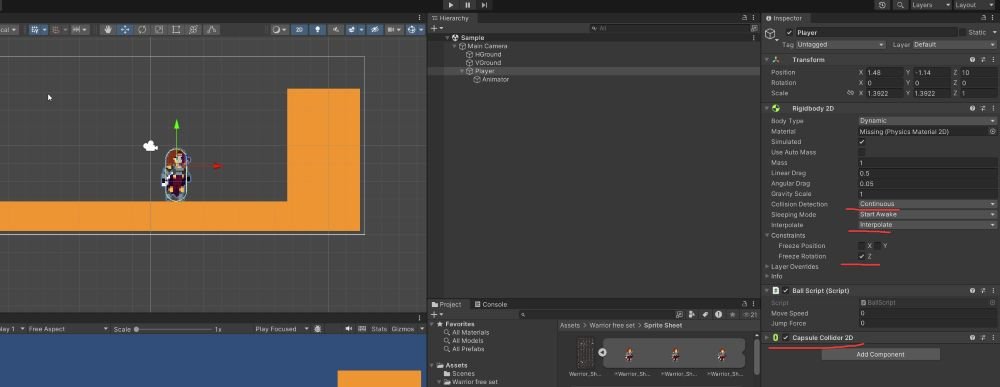Toggle scene visibility hidden-objects icon

376,29
